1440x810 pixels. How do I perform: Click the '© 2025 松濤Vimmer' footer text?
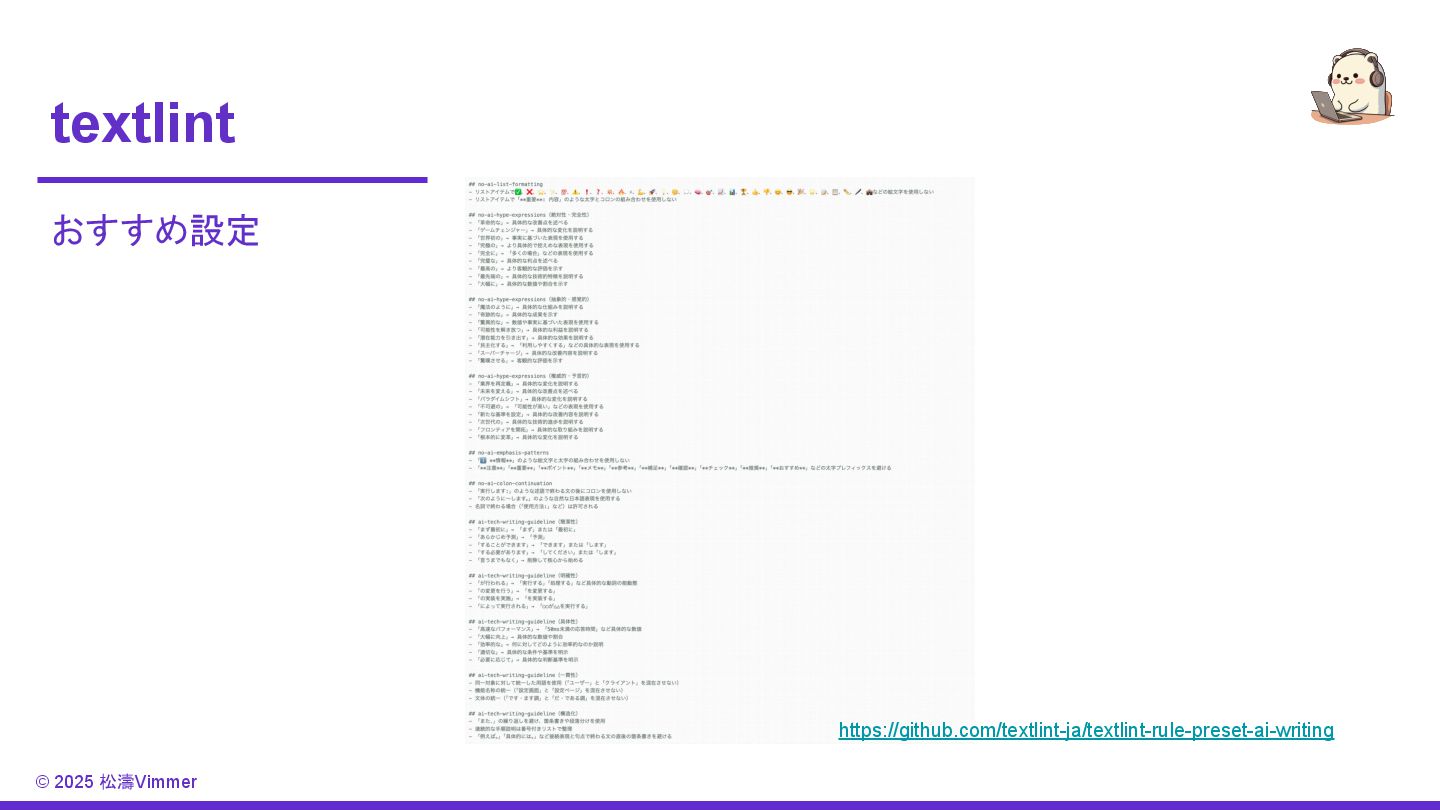(x=116, y=782)
